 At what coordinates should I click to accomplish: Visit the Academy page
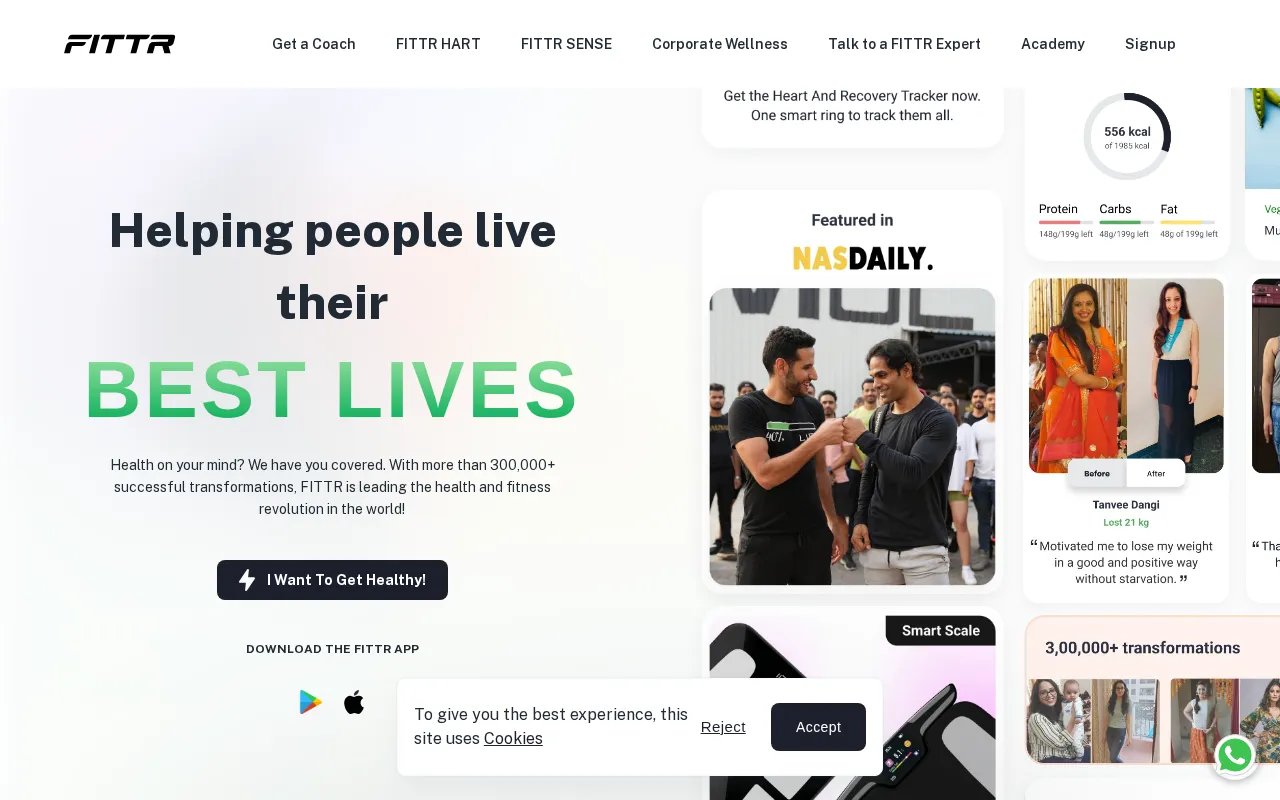pyautogui.click(x=1053, y=44)
